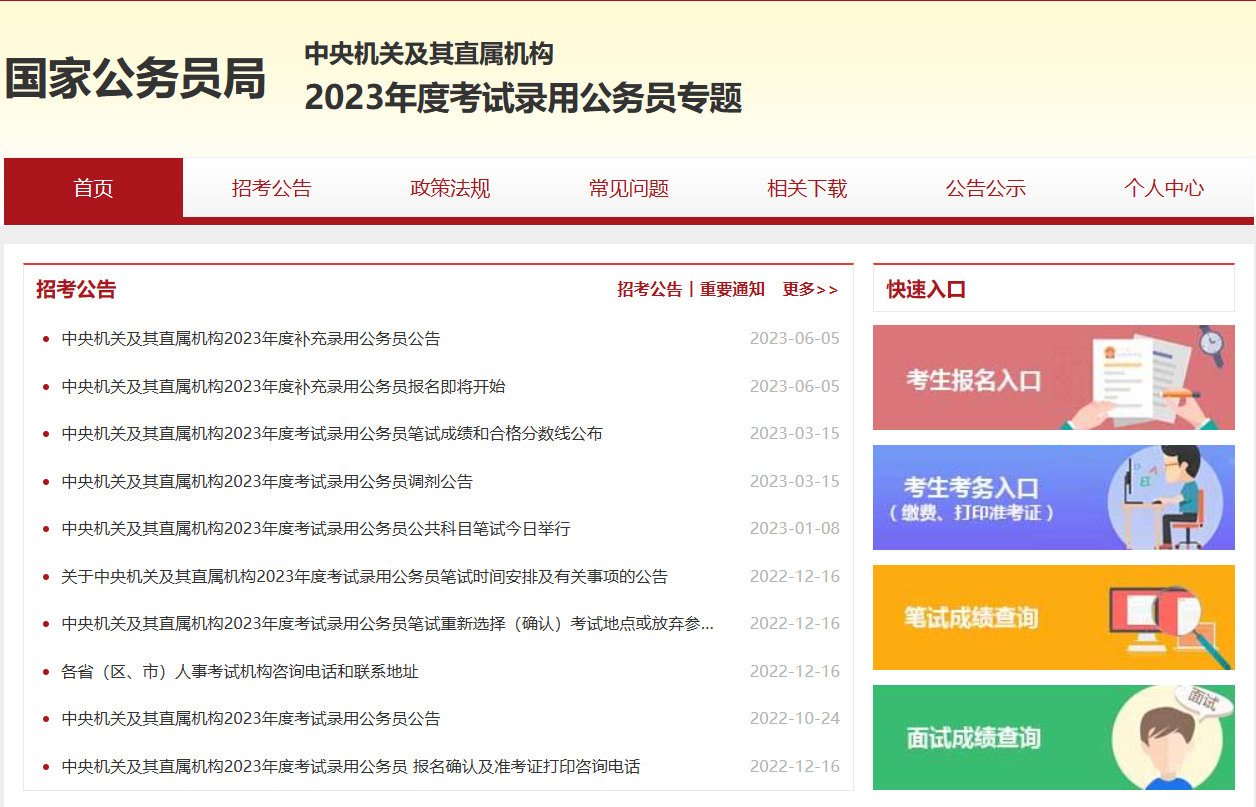Open 笔试时间安排及有关事项的公告 link
This screenshot has width=1256, height=807.
[364, 576]
